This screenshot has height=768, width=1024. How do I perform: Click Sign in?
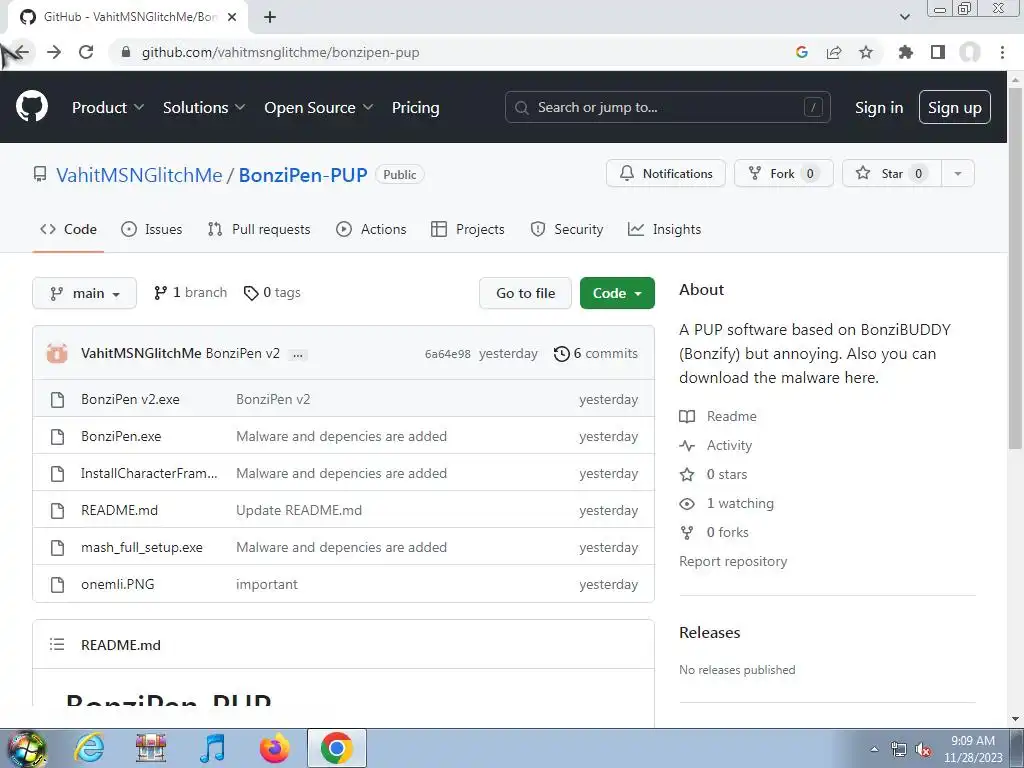tap(879, 108)
